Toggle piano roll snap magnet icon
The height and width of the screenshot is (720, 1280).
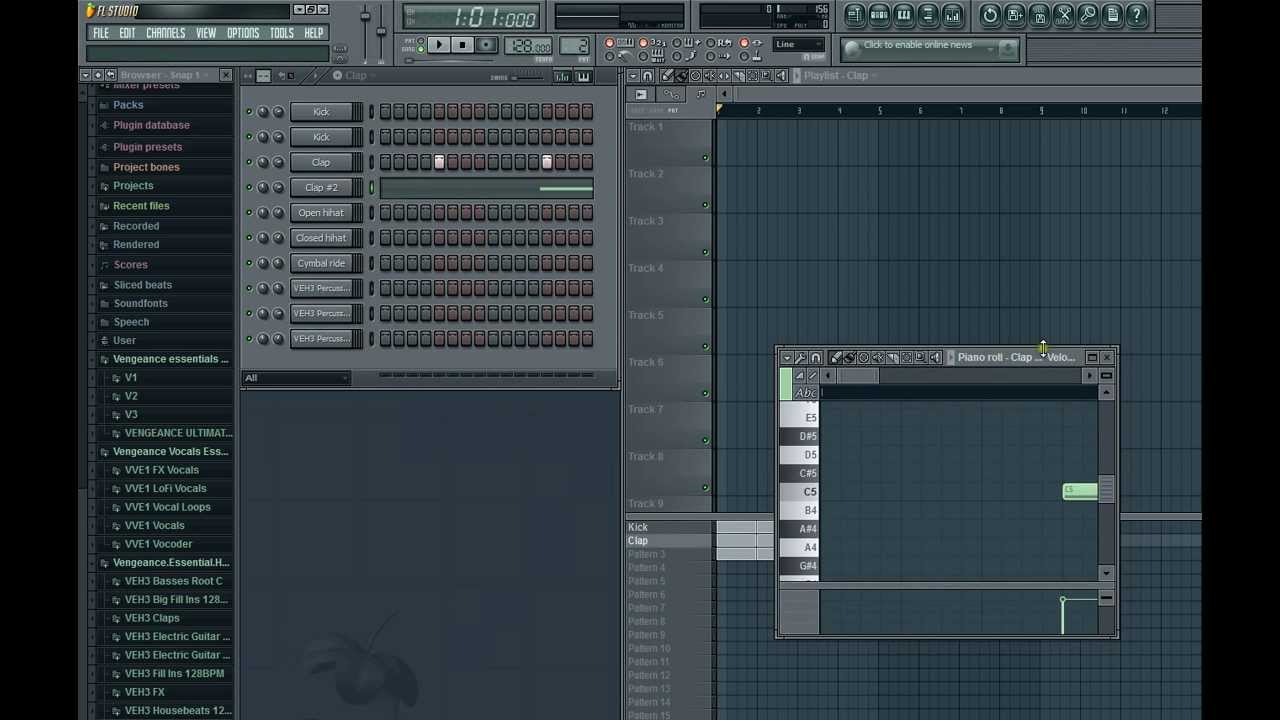click(815, 357)
